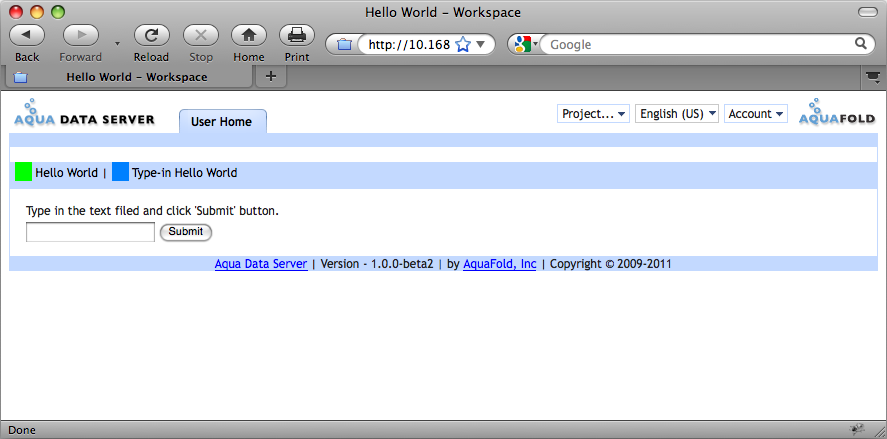This screenshot has width=887, height=439.
Task: Expand the Project dropdown
Action: [594, 114]
